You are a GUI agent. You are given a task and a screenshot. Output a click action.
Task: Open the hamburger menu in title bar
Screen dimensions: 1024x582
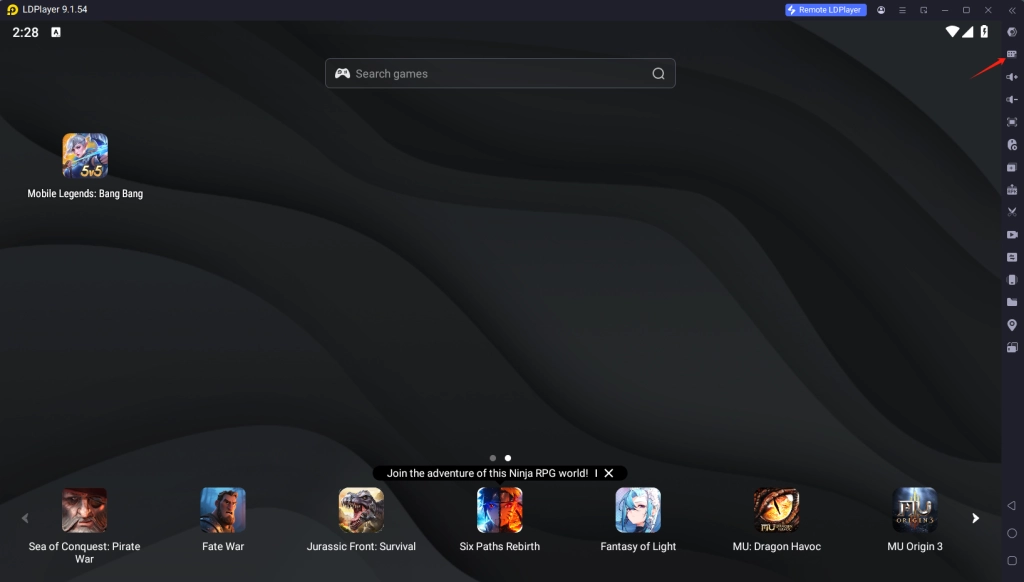(x=902, y=10)
